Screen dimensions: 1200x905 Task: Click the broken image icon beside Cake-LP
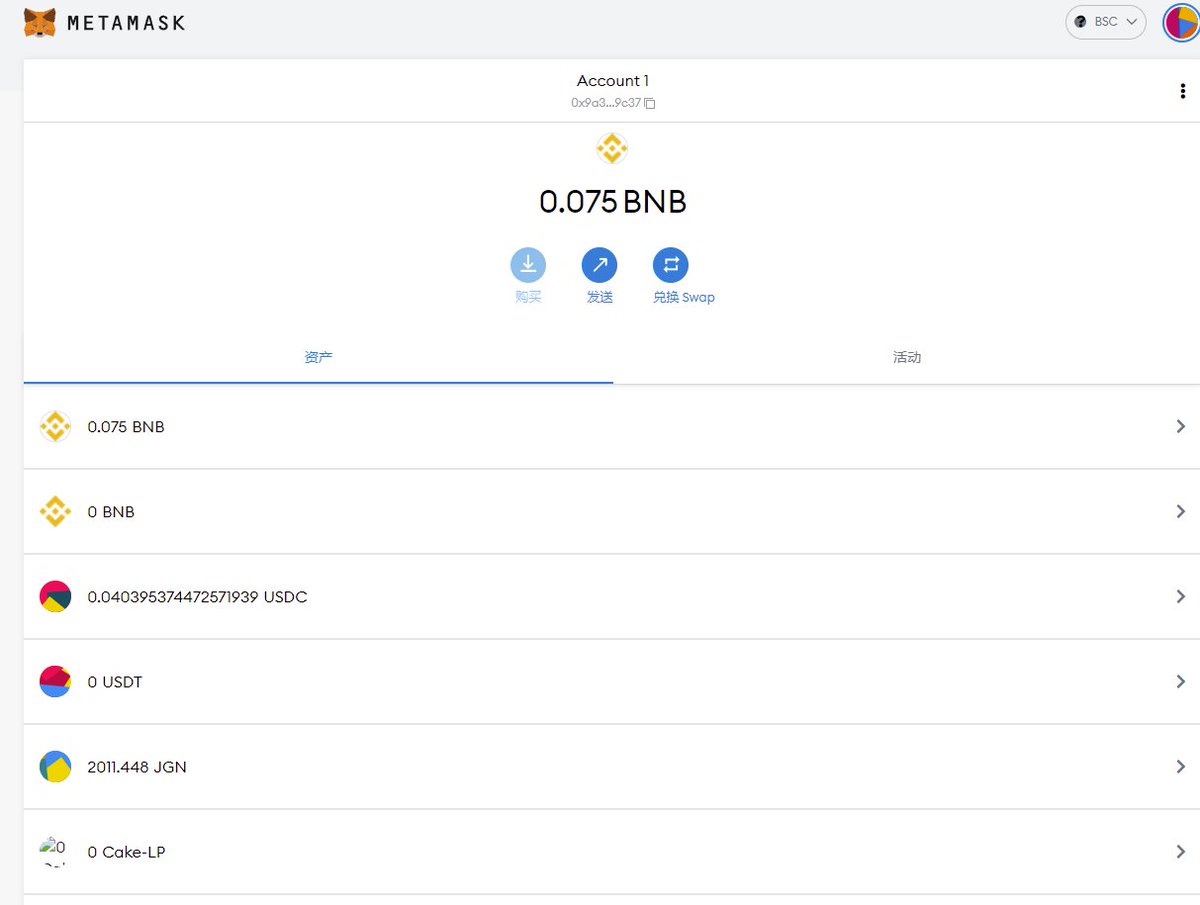point(55,852)
